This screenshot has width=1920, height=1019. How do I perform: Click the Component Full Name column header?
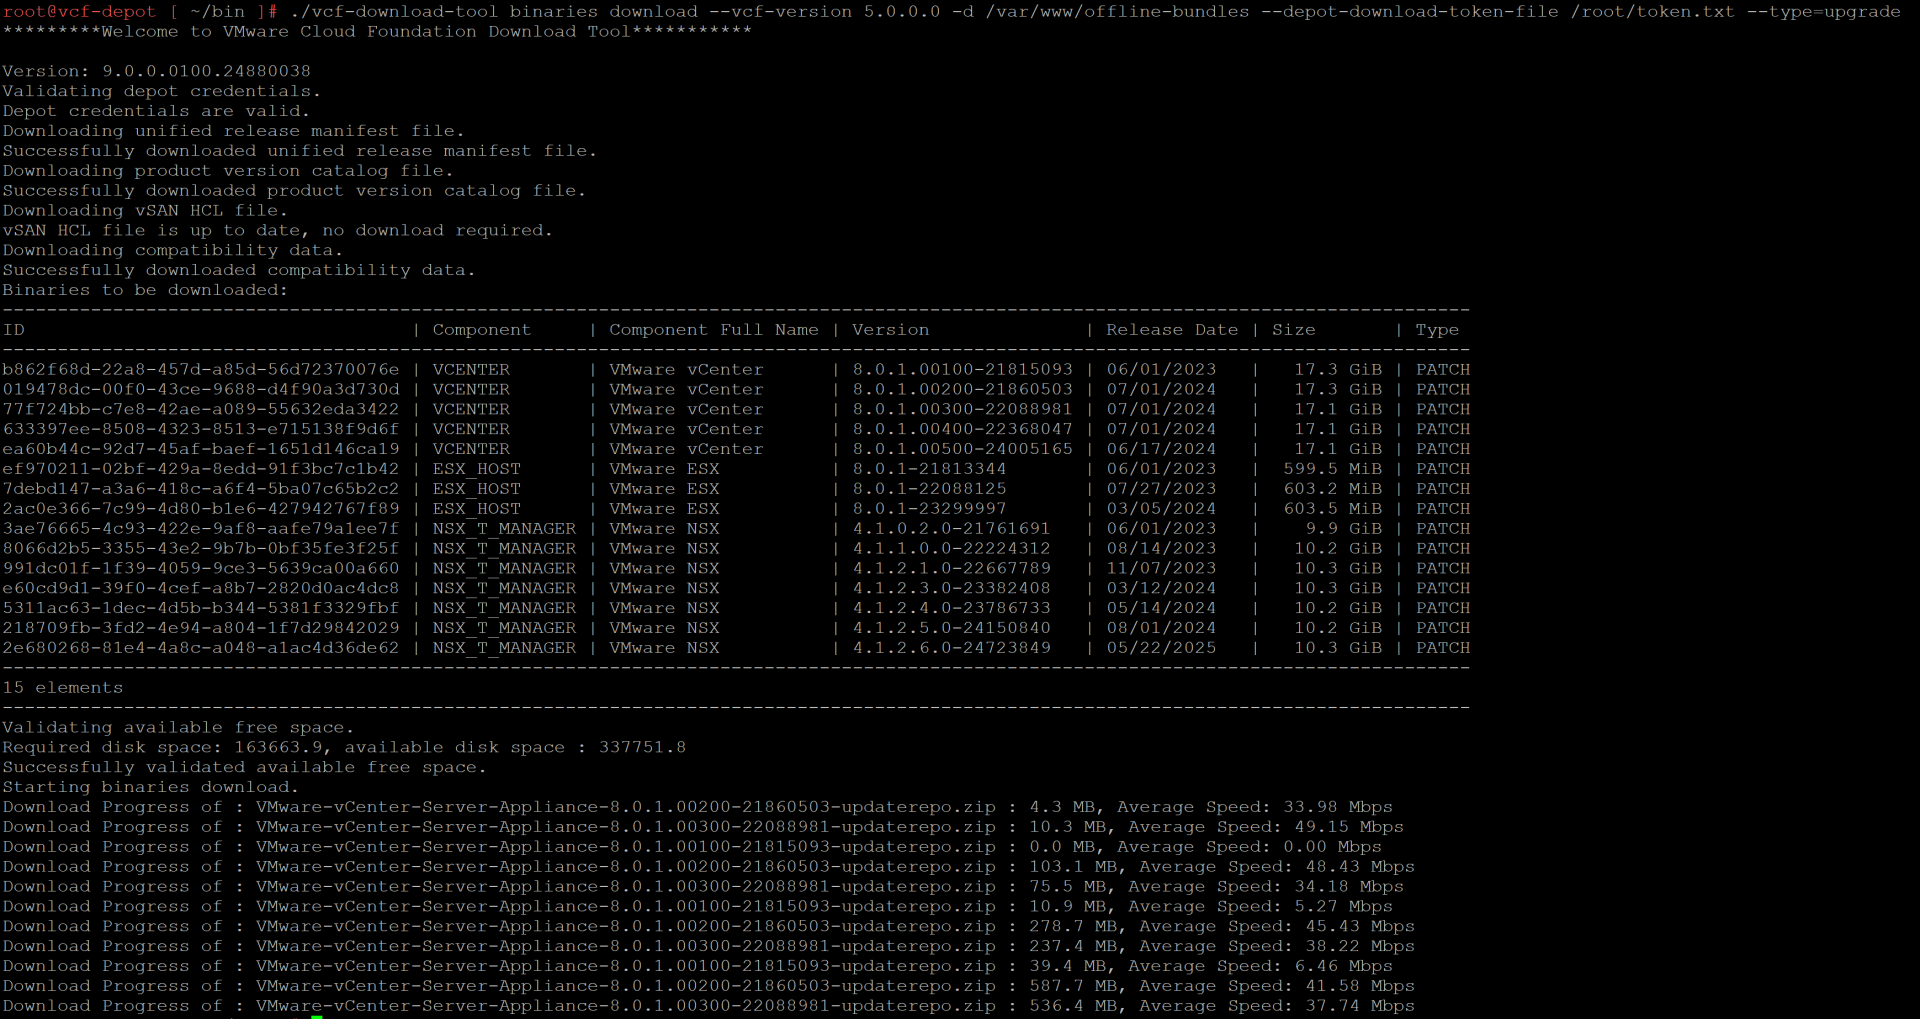[712, 329]
